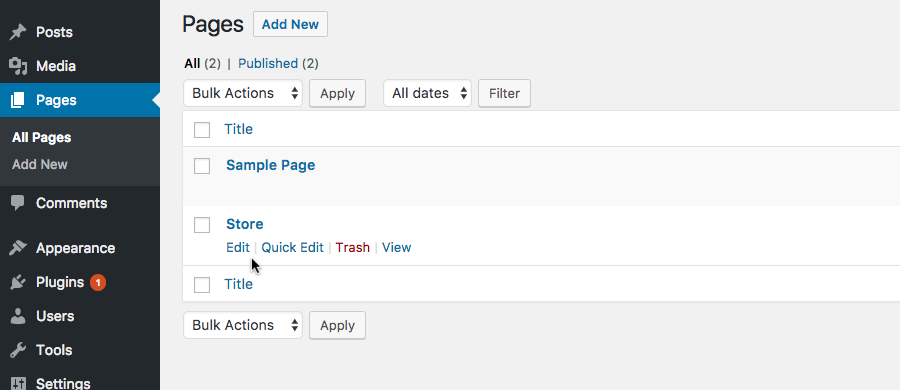Tick the Store page checkbox
The image size is (900, 390).
(x=202, y=225)
